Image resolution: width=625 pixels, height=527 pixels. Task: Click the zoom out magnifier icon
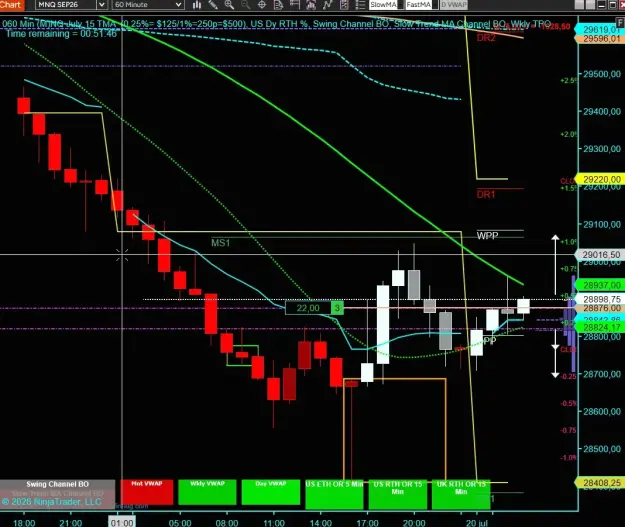[246, 5]
